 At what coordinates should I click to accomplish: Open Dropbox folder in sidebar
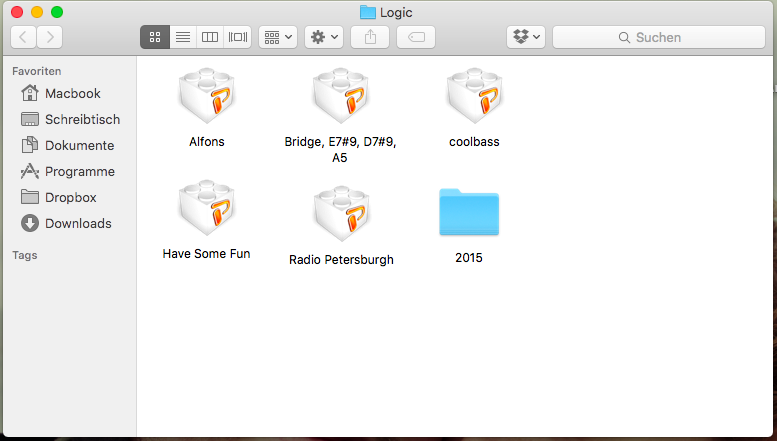tap(58, 197)
